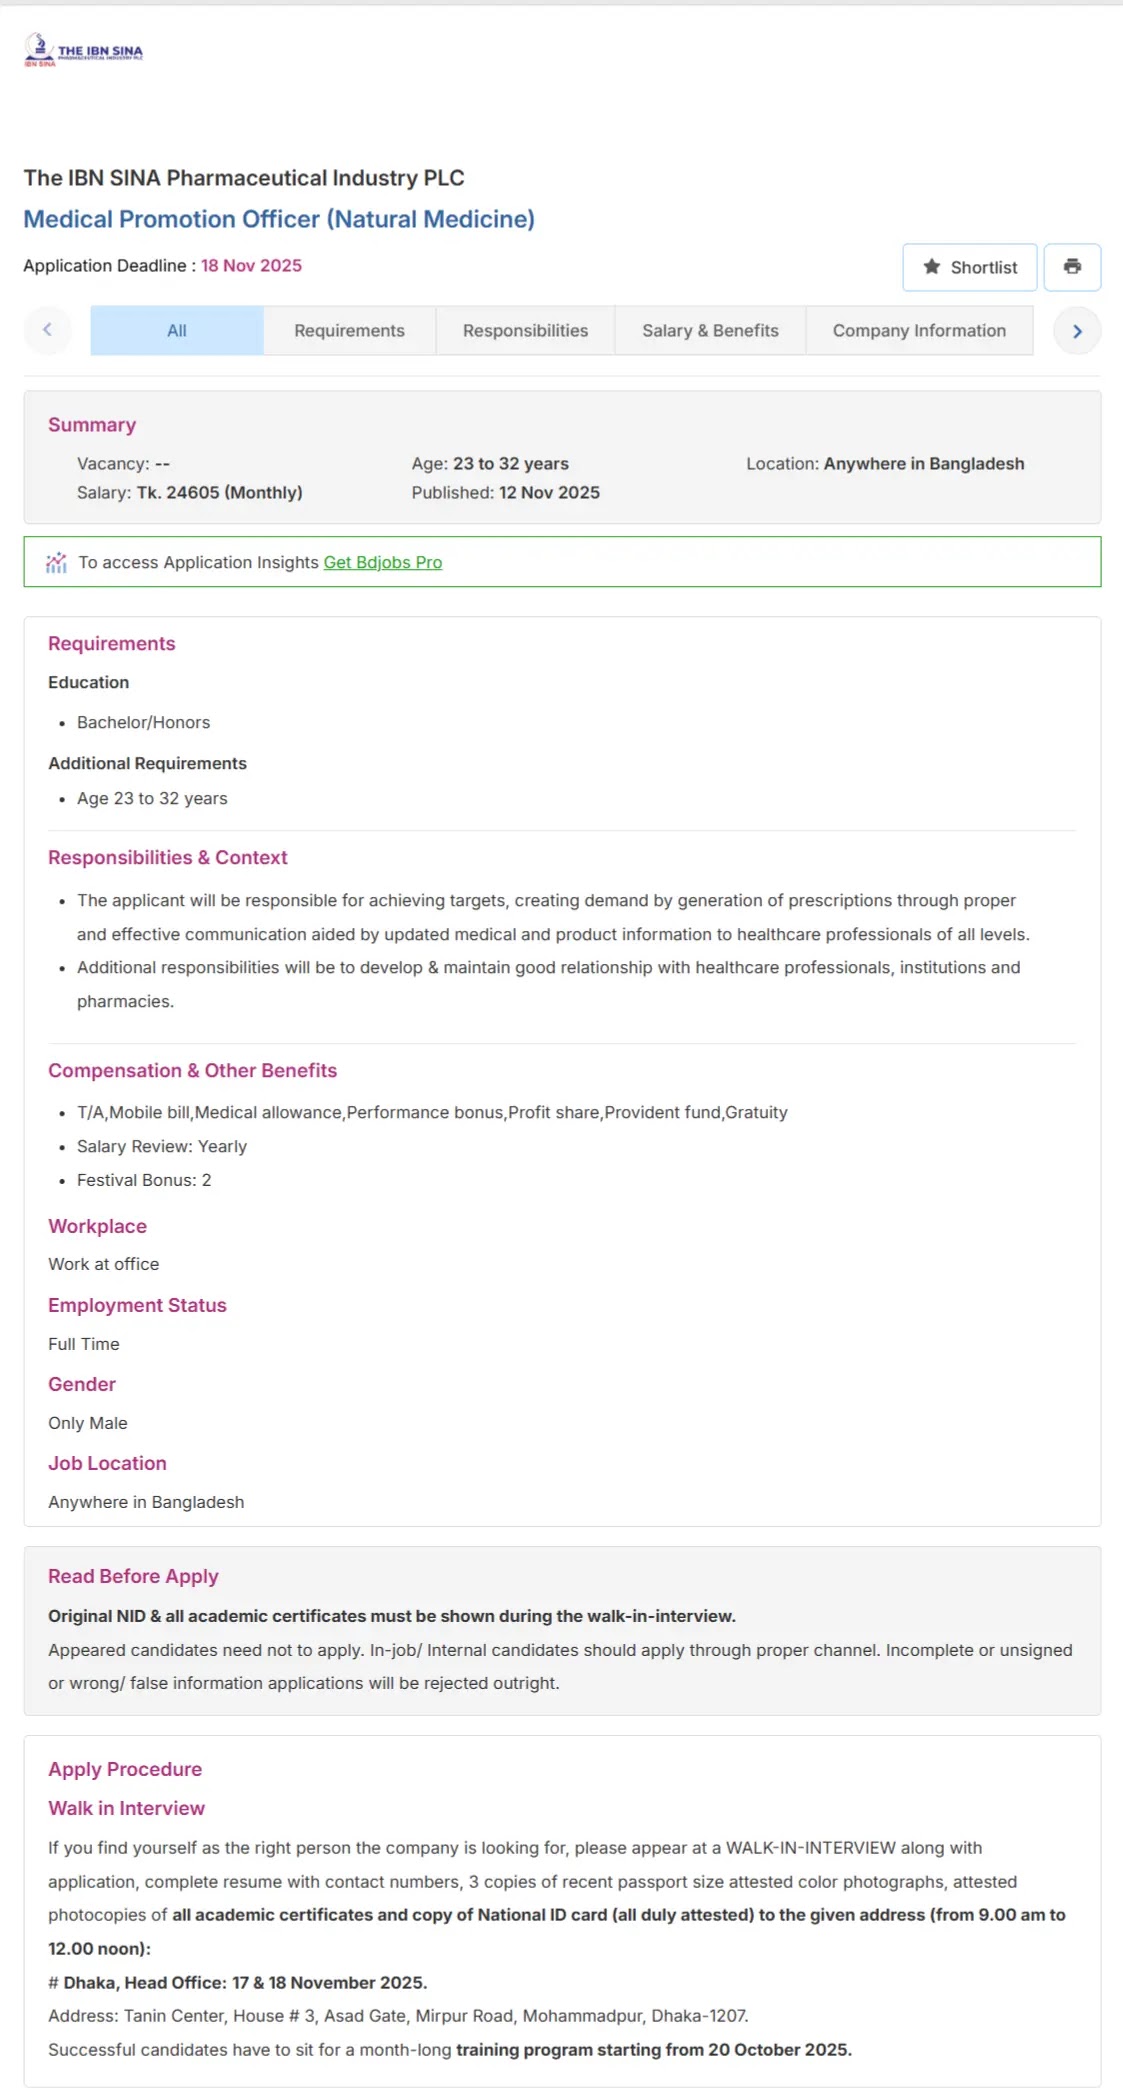Click the Summary section heading
Image resolution: width=1123 pixels, height=2100 pixels.
[x=92, y=425]
